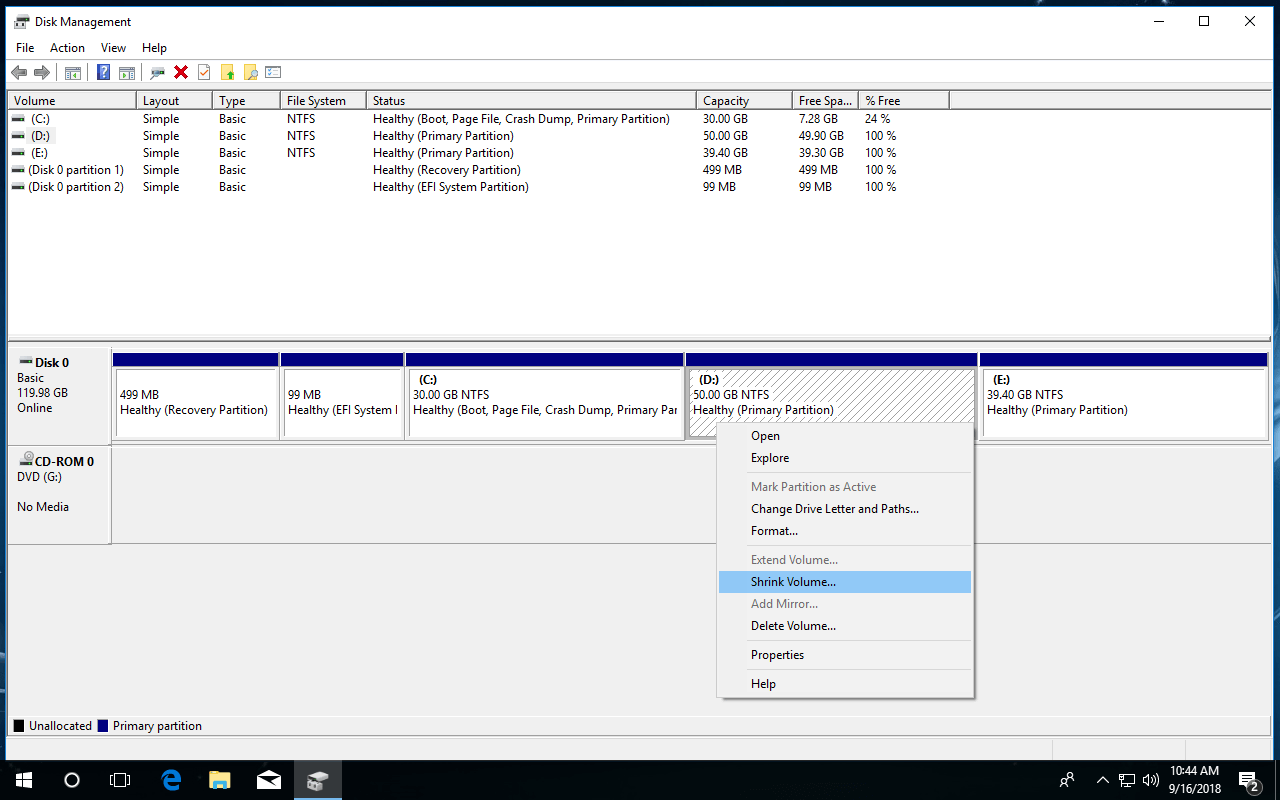This screenshot has height=800, width=1280.
Task: Open the Action menu
Action: click(67, 48)
